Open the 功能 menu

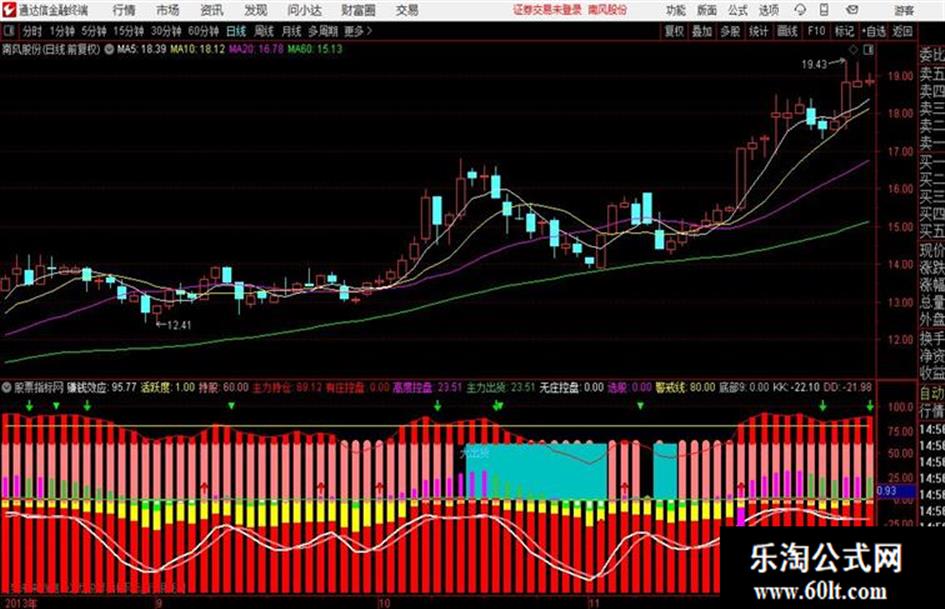(x=676, y=10)
